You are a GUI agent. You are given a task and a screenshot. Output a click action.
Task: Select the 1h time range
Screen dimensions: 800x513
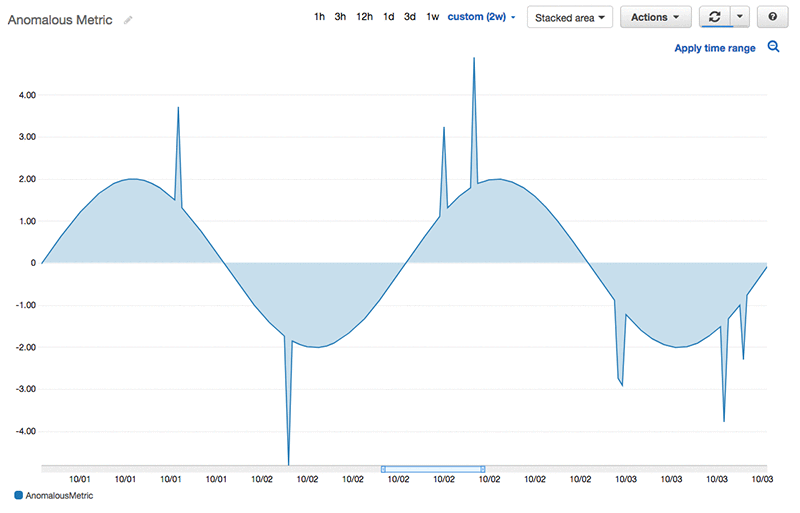tap(319, 17)
